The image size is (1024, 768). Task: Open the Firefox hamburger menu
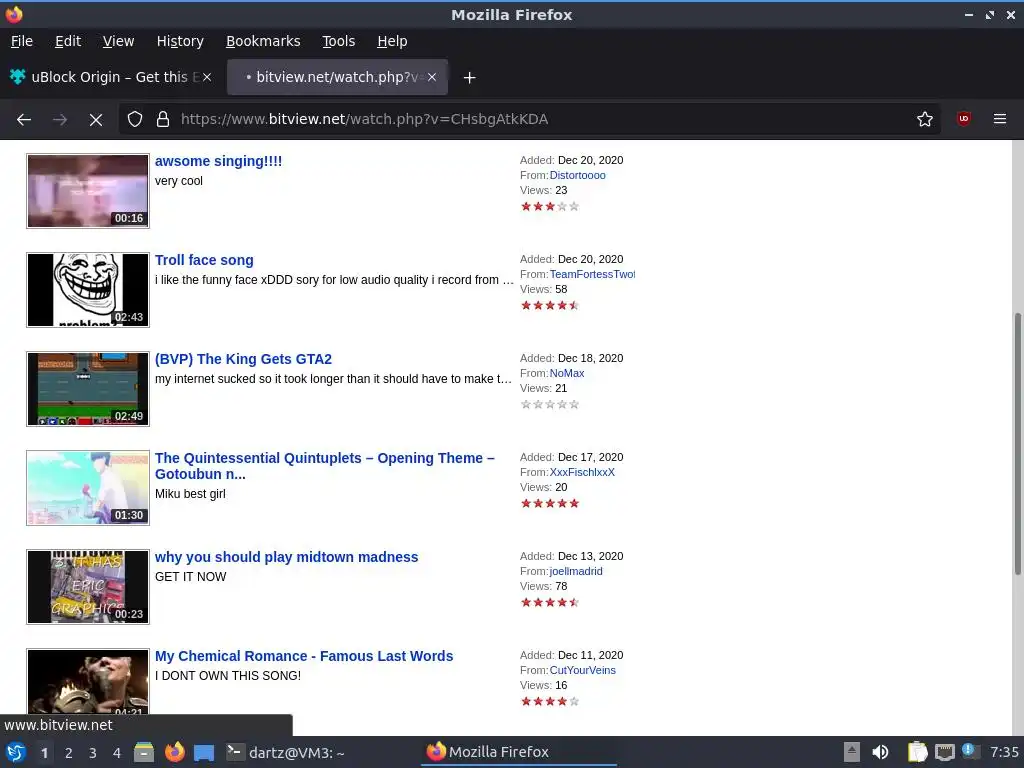[x=1000, y=119]
